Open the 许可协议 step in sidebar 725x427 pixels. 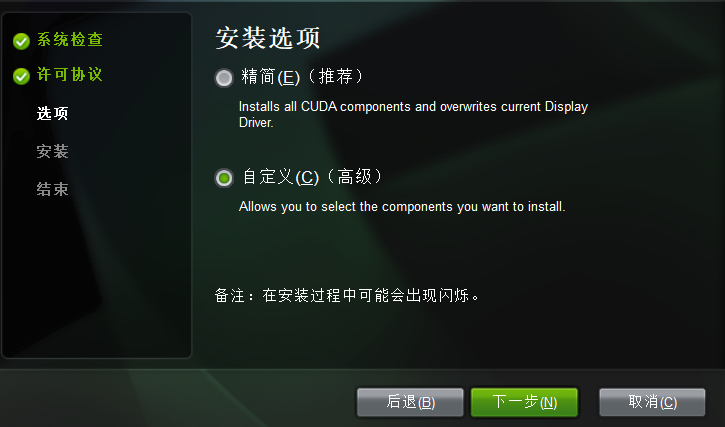point(70,74)
